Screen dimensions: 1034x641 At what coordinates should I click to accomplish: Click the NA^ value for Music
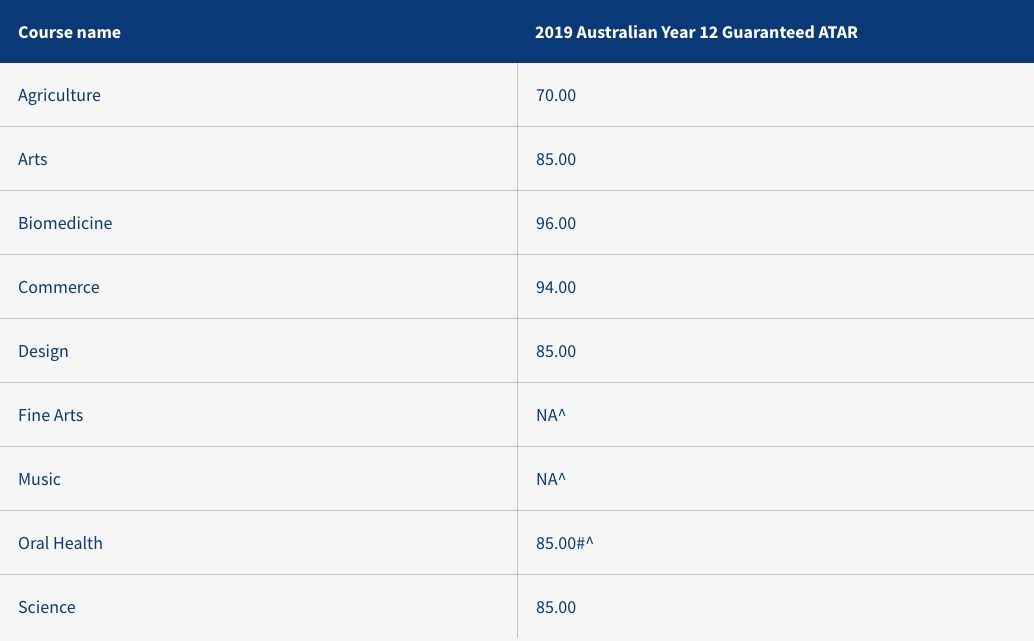(x=551, y=479)
